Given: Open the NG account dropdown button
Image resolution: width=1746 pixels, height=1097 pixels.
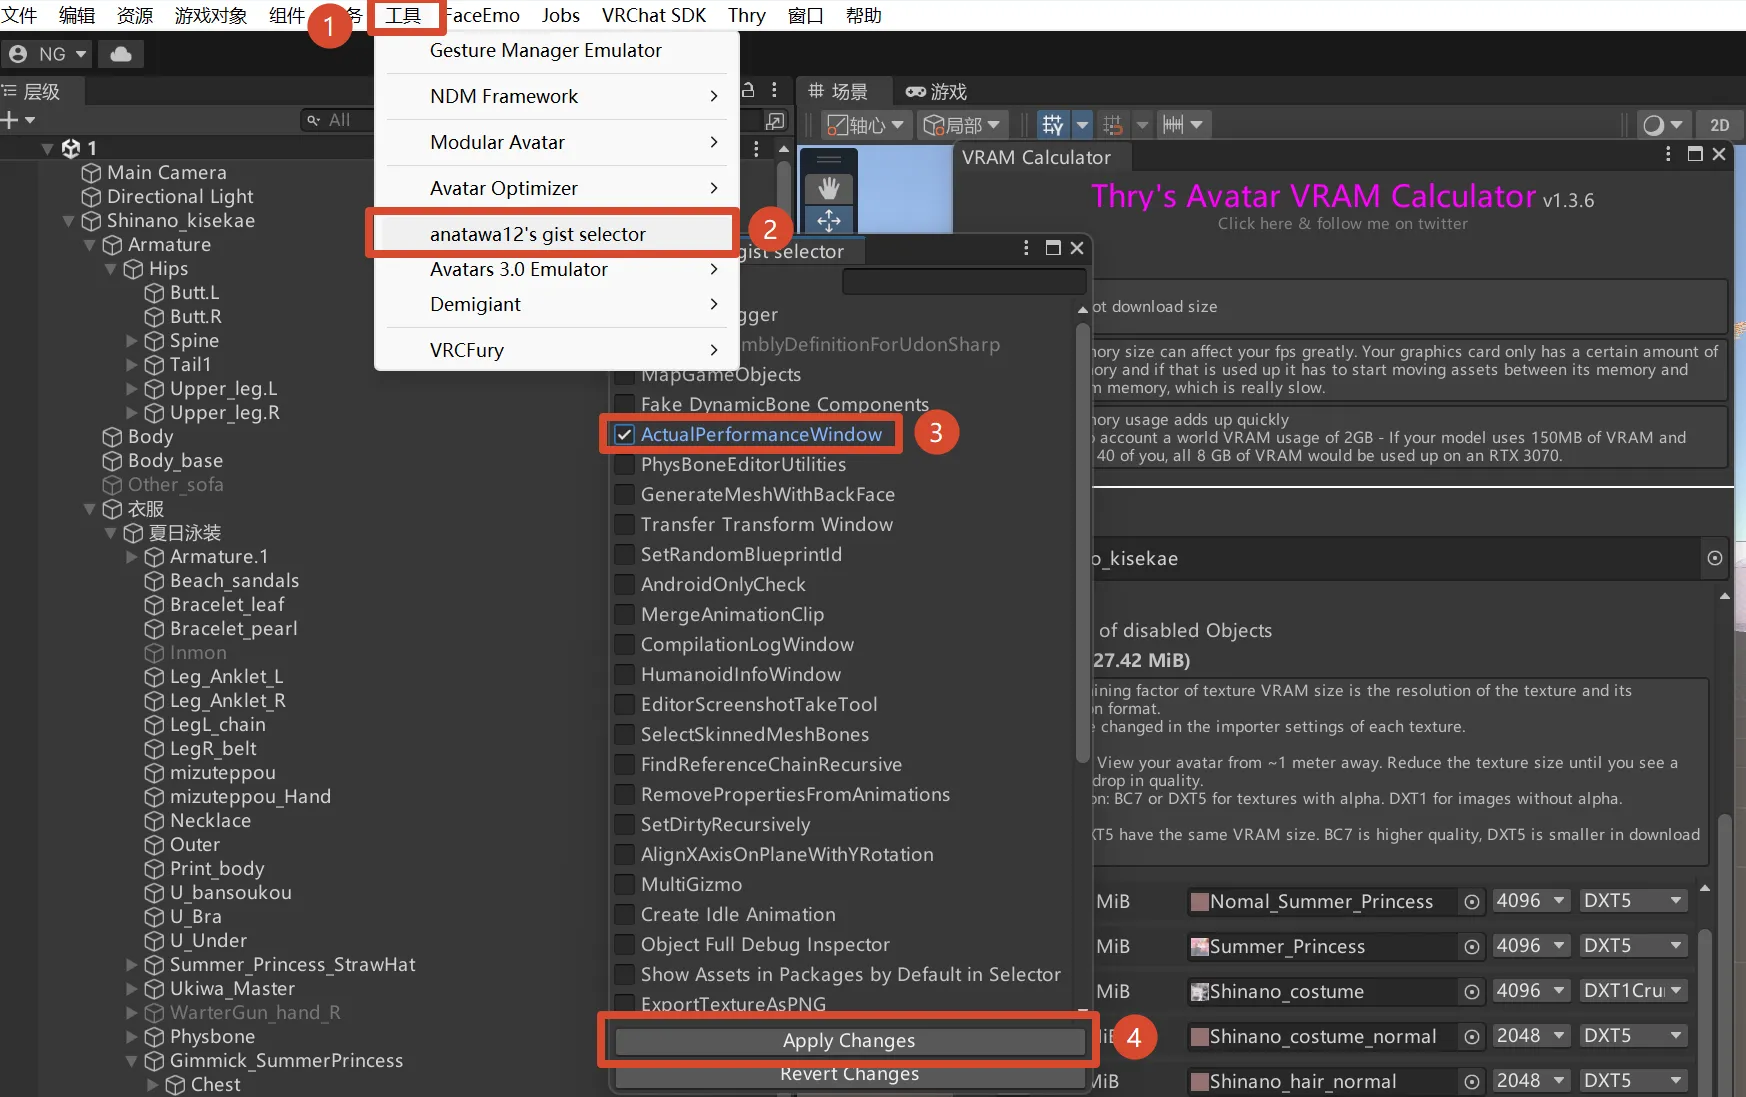Looking at the screenshot, I should tap(47, 54).
